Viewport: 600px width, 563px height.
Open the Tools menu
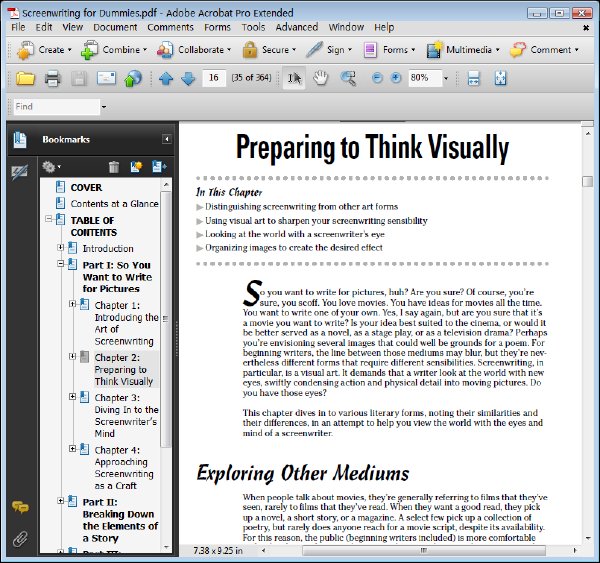tap(253, 27)
